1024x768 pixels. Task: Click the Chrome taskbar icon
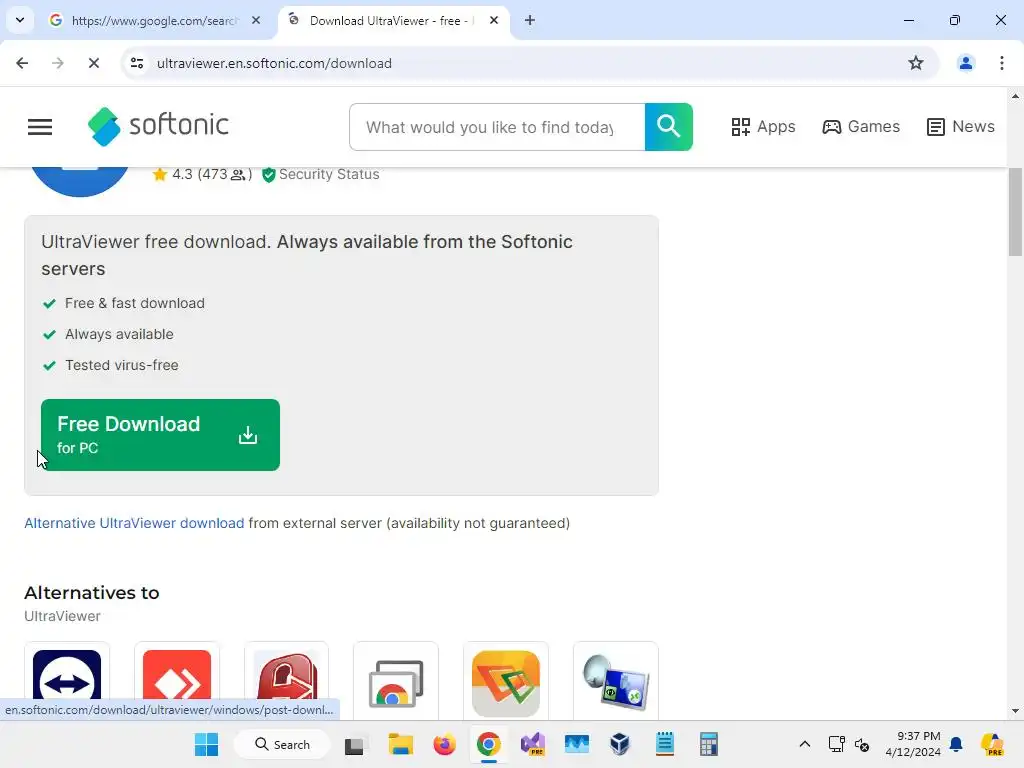tap(488, 744)
